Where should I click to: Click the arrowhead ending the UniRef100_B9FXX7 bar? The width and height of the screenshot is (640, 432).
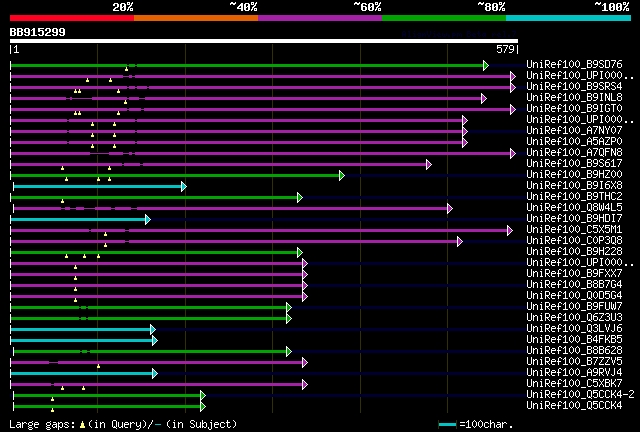point(304,275)
